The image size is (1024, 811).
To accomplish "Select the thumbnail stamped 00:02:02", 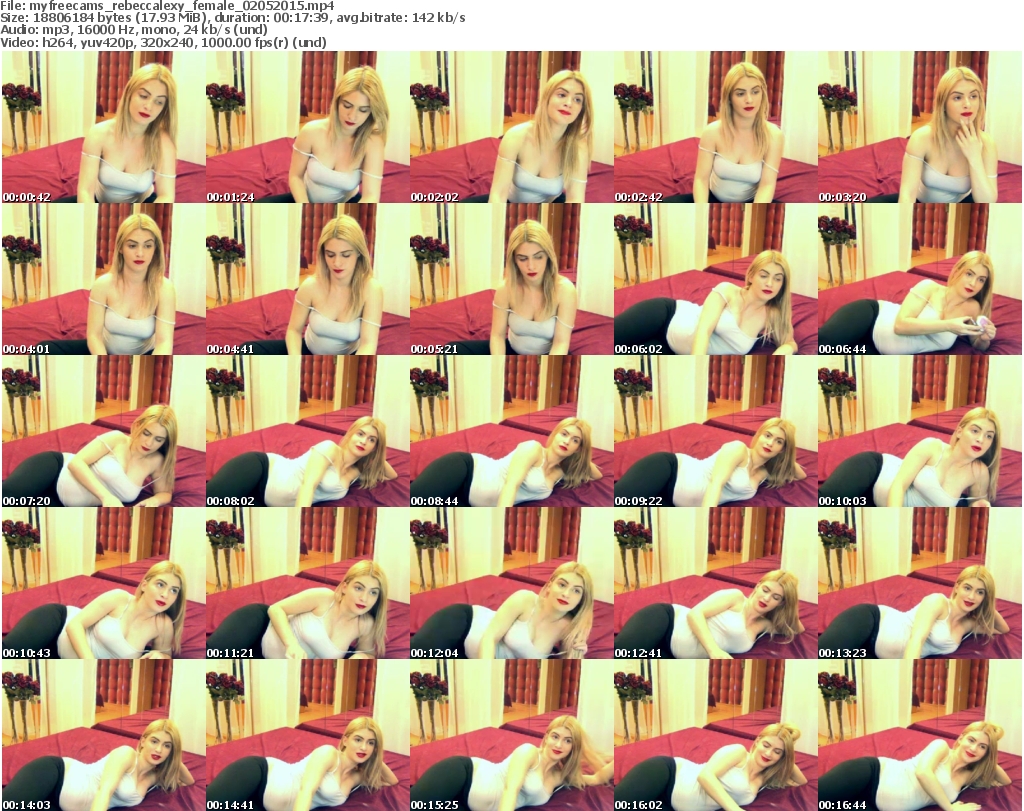I will 511,127.
